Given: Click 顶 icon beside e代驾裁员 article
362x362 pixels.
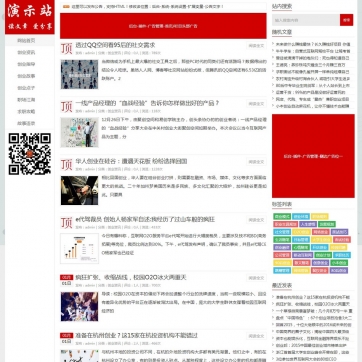Looking at the screenshot, I should click(x=66, y=223).
